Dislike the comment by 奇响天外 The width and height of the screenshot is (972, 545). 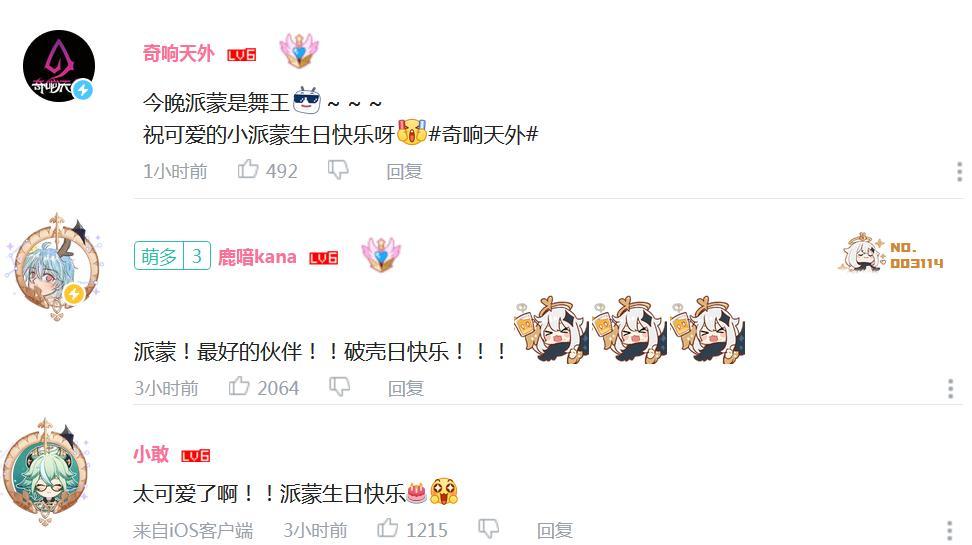338,170
